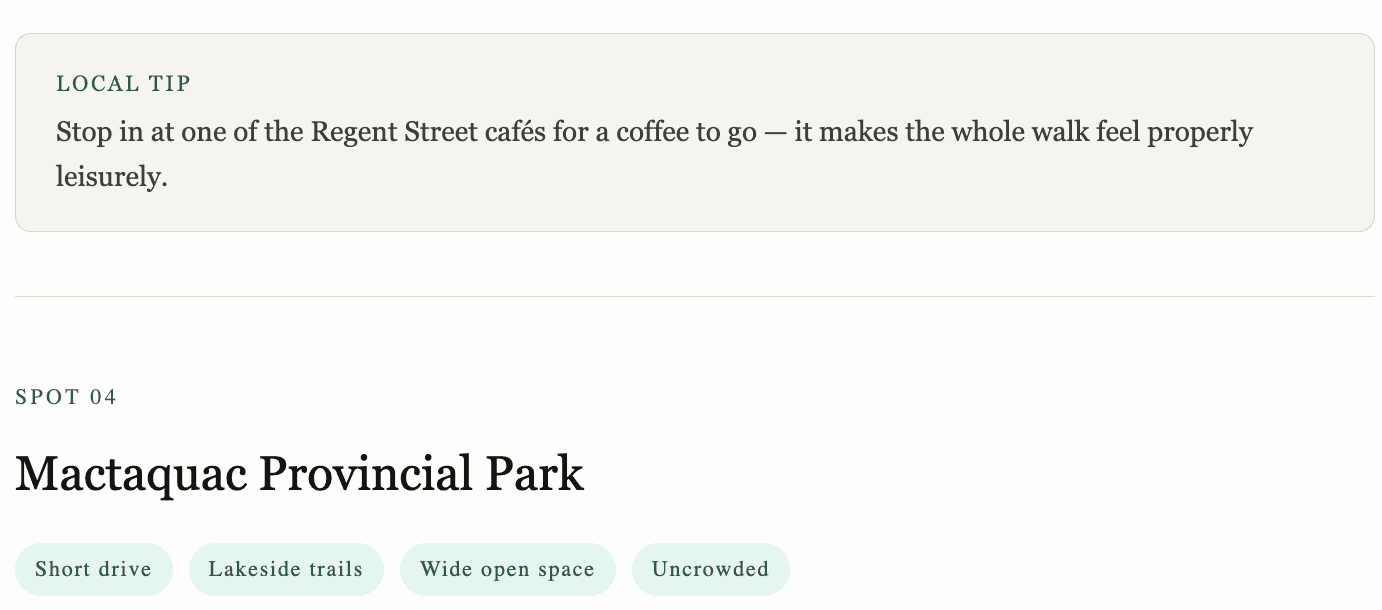The height and width of the screenshot is (610, 1382).
Task: Click the "SPOT 04" label
Action: [66, 398]
